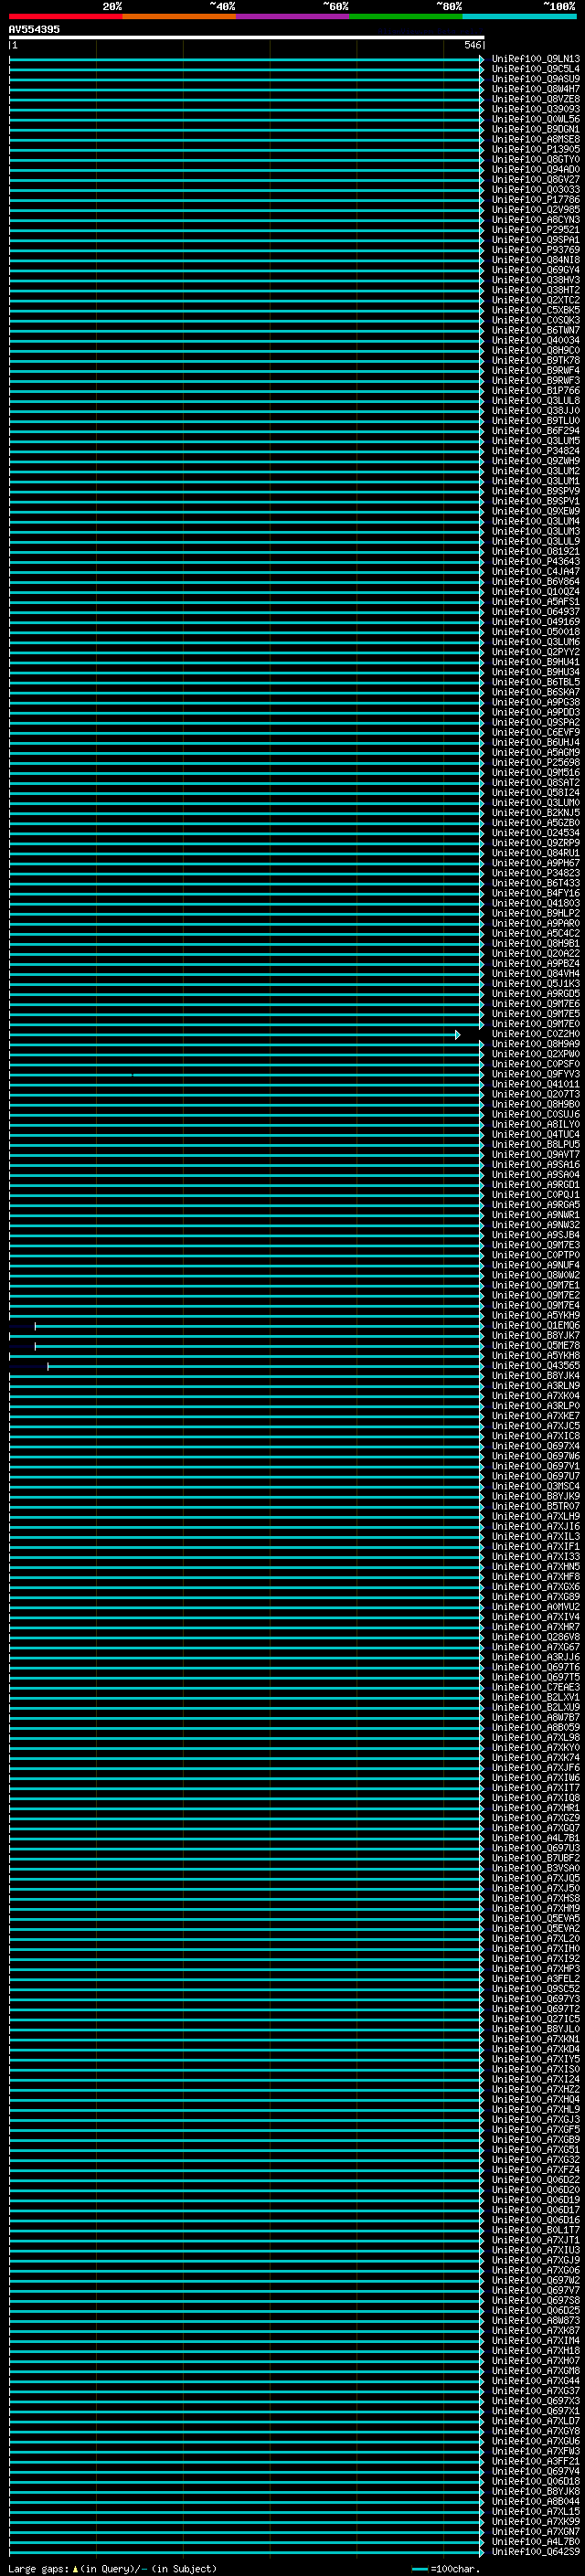This screenshot has width=585, height=2576.
Task: Select the UniRef100_Q642S9 label
Action: [x=536, y=2551]
